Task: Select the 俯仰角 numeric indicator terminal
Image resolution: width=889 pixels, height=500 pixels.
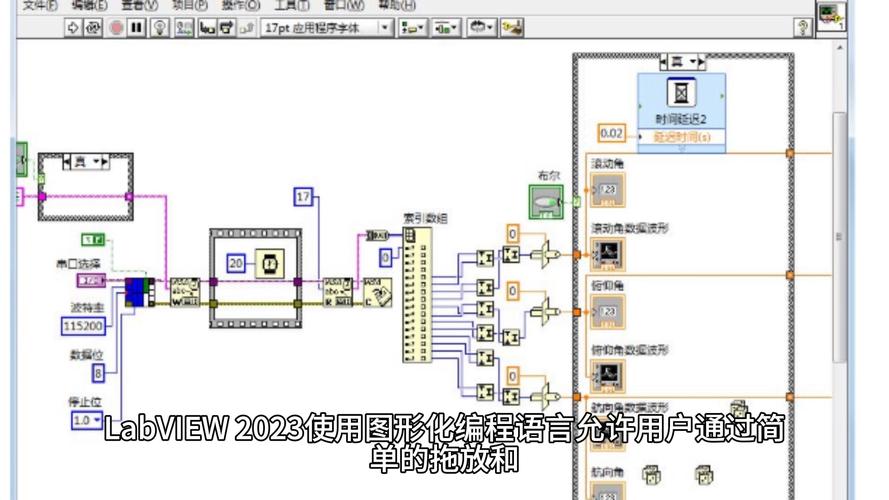Action: (x=607, y=312)
